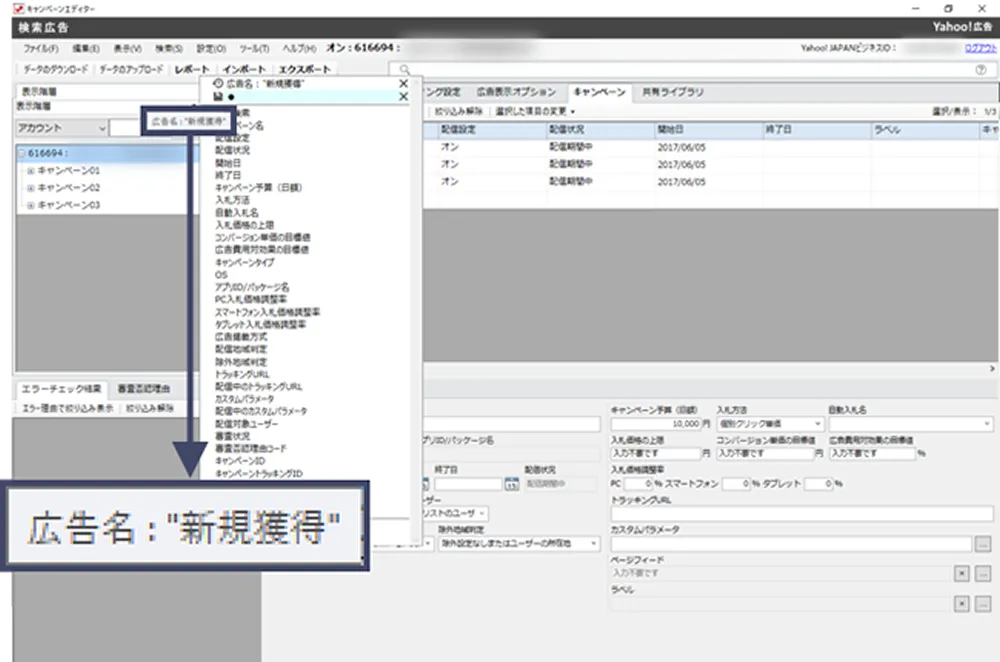The image size is (1000, 662).
Task: Open the 入札方法 dropdown
Action: click(x=818, y=424)
